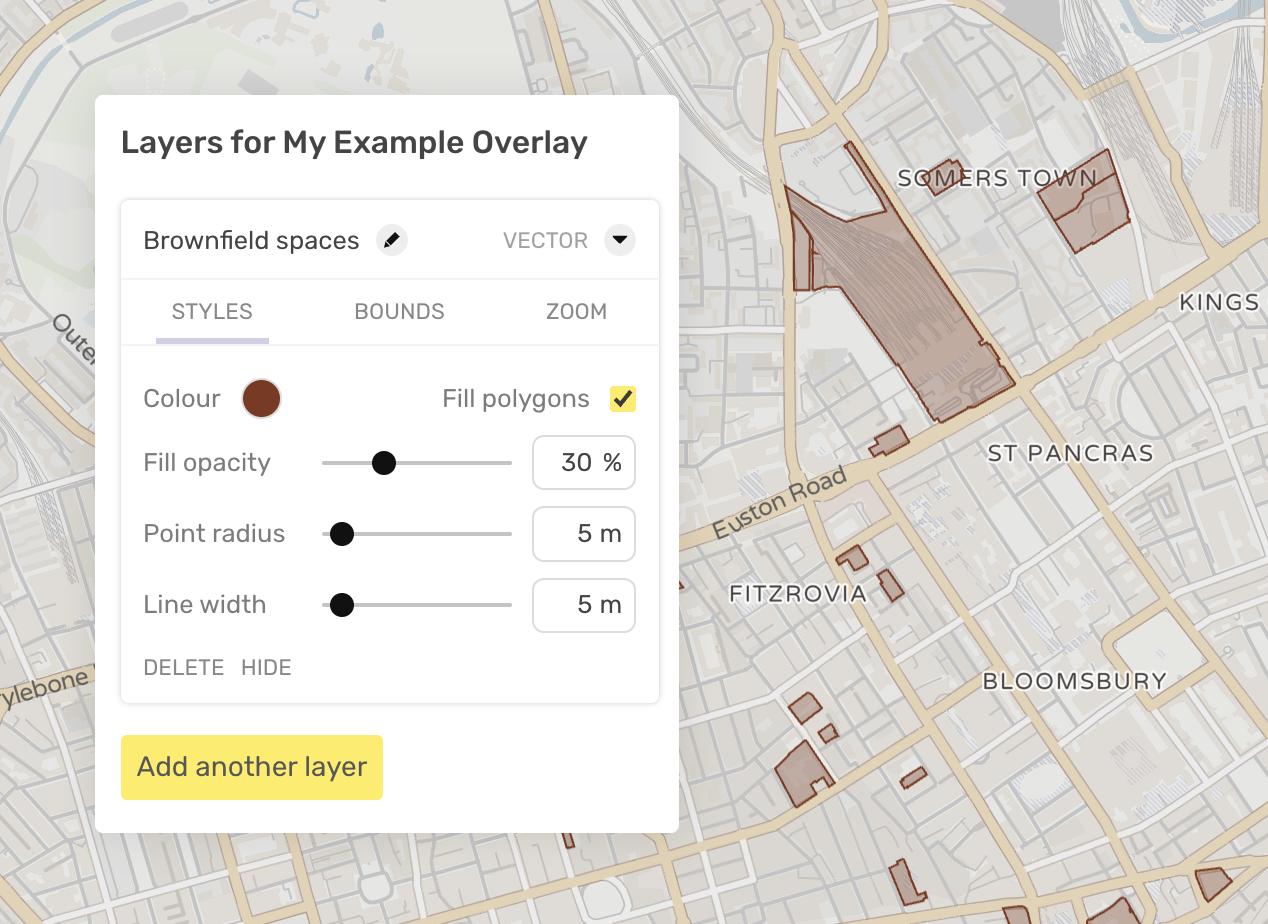Viewport: 1268px width, 924px height.
Task: Open the brown Colour swatch picker
Action: (x=261, y=399)
